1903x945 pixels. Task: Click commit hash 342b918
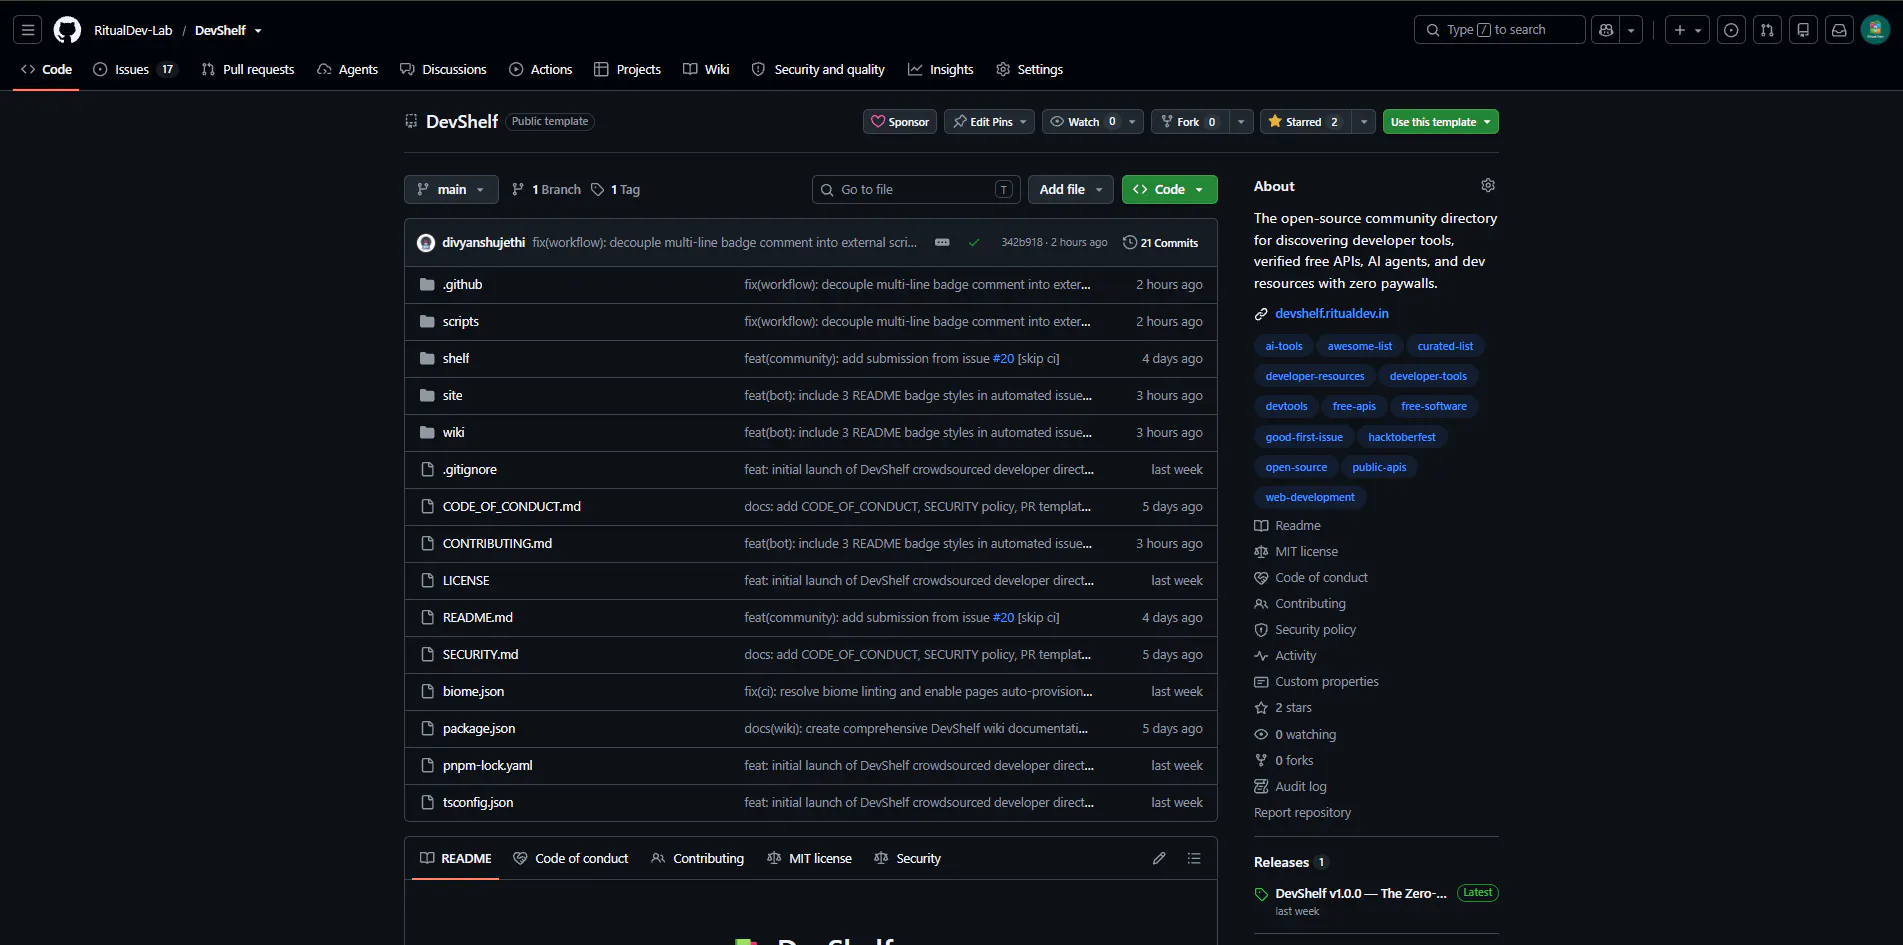coord(1022,242)
